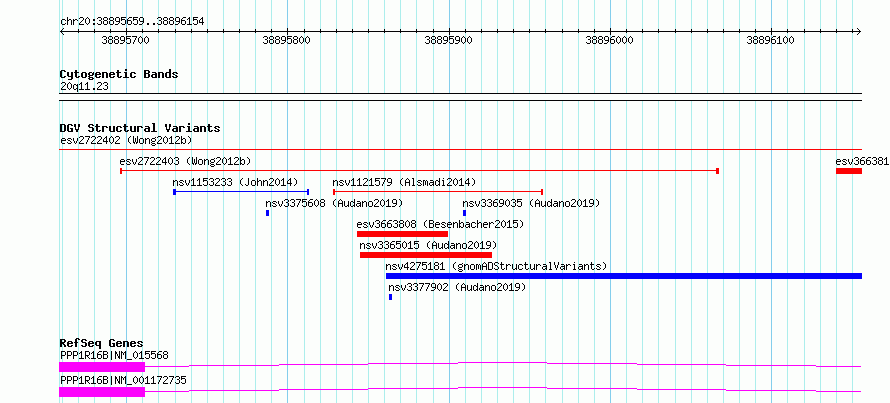Select the nsv4275181 thick blue bar
The image size is (890, 403).
pyautogui.click(x=624, y=276)
